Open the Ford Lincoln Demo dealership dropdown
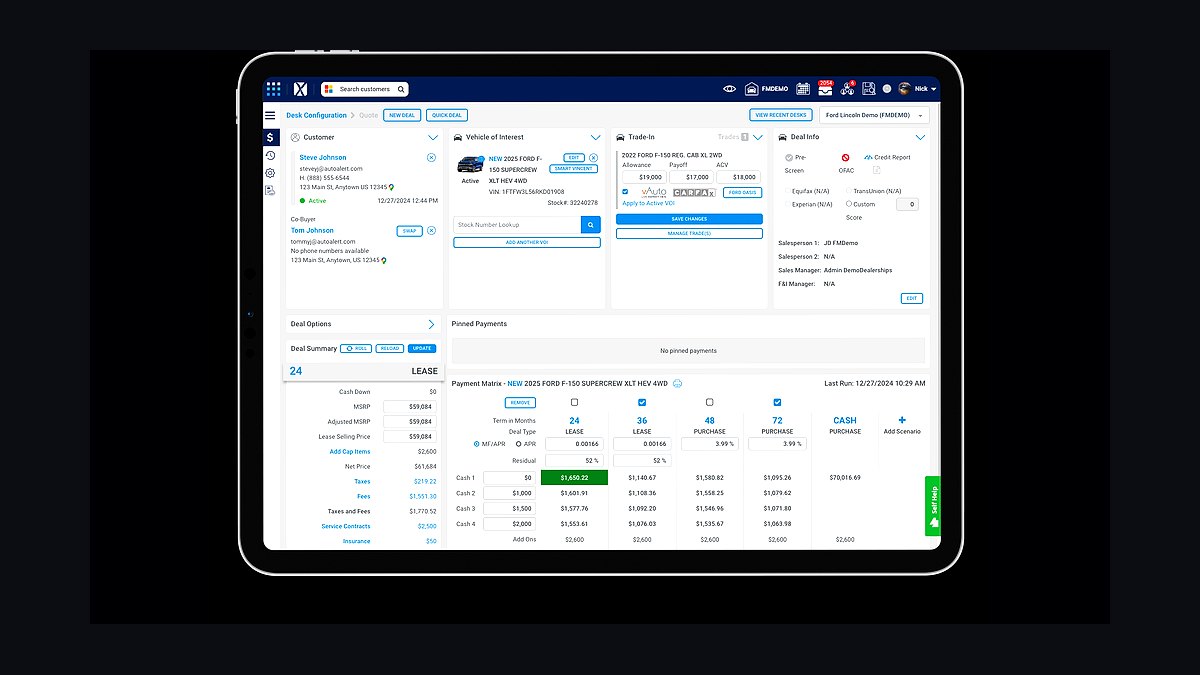The height and width of the screenshot is (675, 1200). (874, 115)
